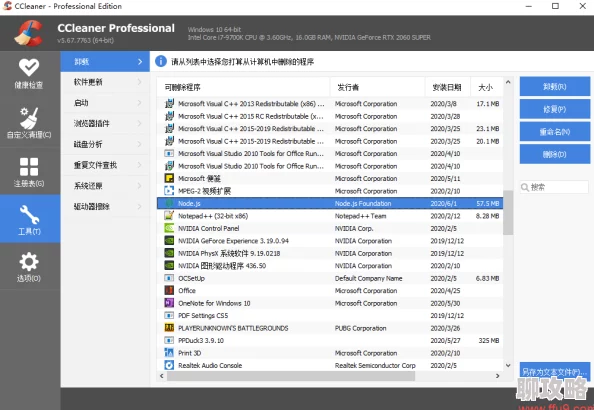The width and height of the screenshot is (594, 410).
Task: Open the System Restore (系统还原) tab
Action: coord(105,186)
